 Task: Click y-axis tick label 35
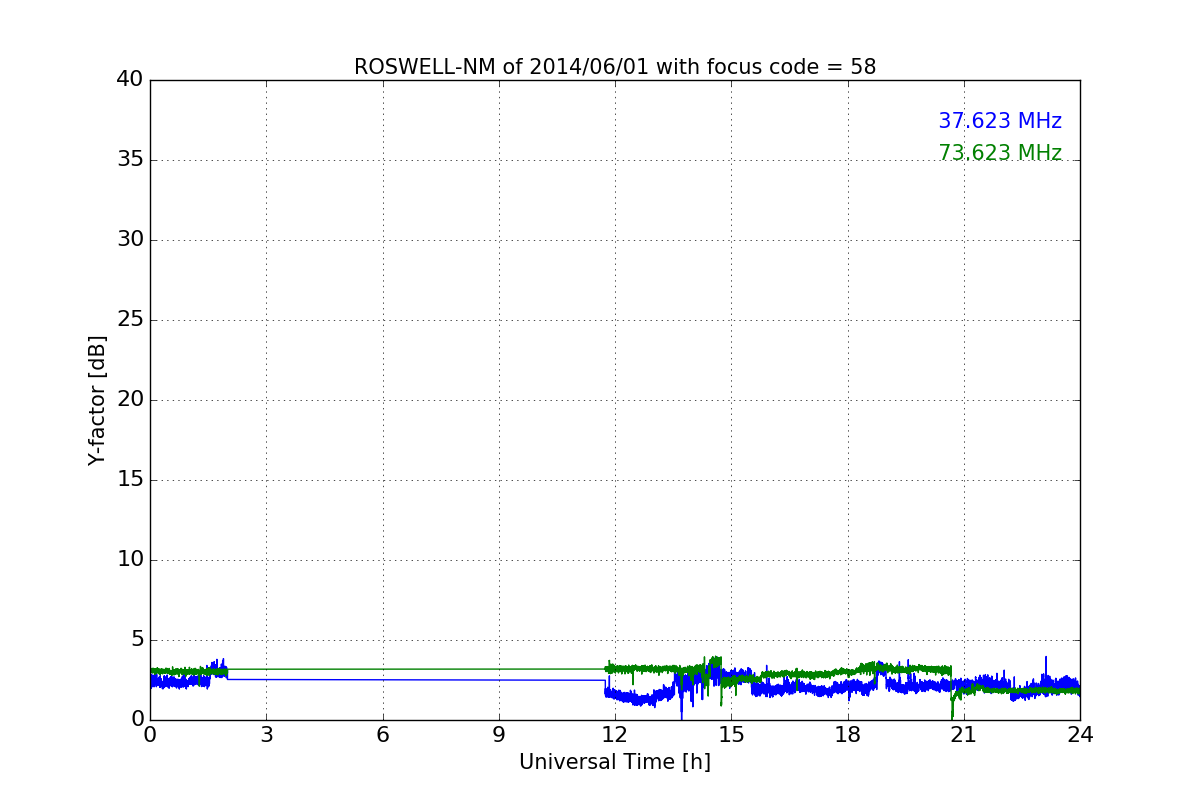click(x=130, y=160)
